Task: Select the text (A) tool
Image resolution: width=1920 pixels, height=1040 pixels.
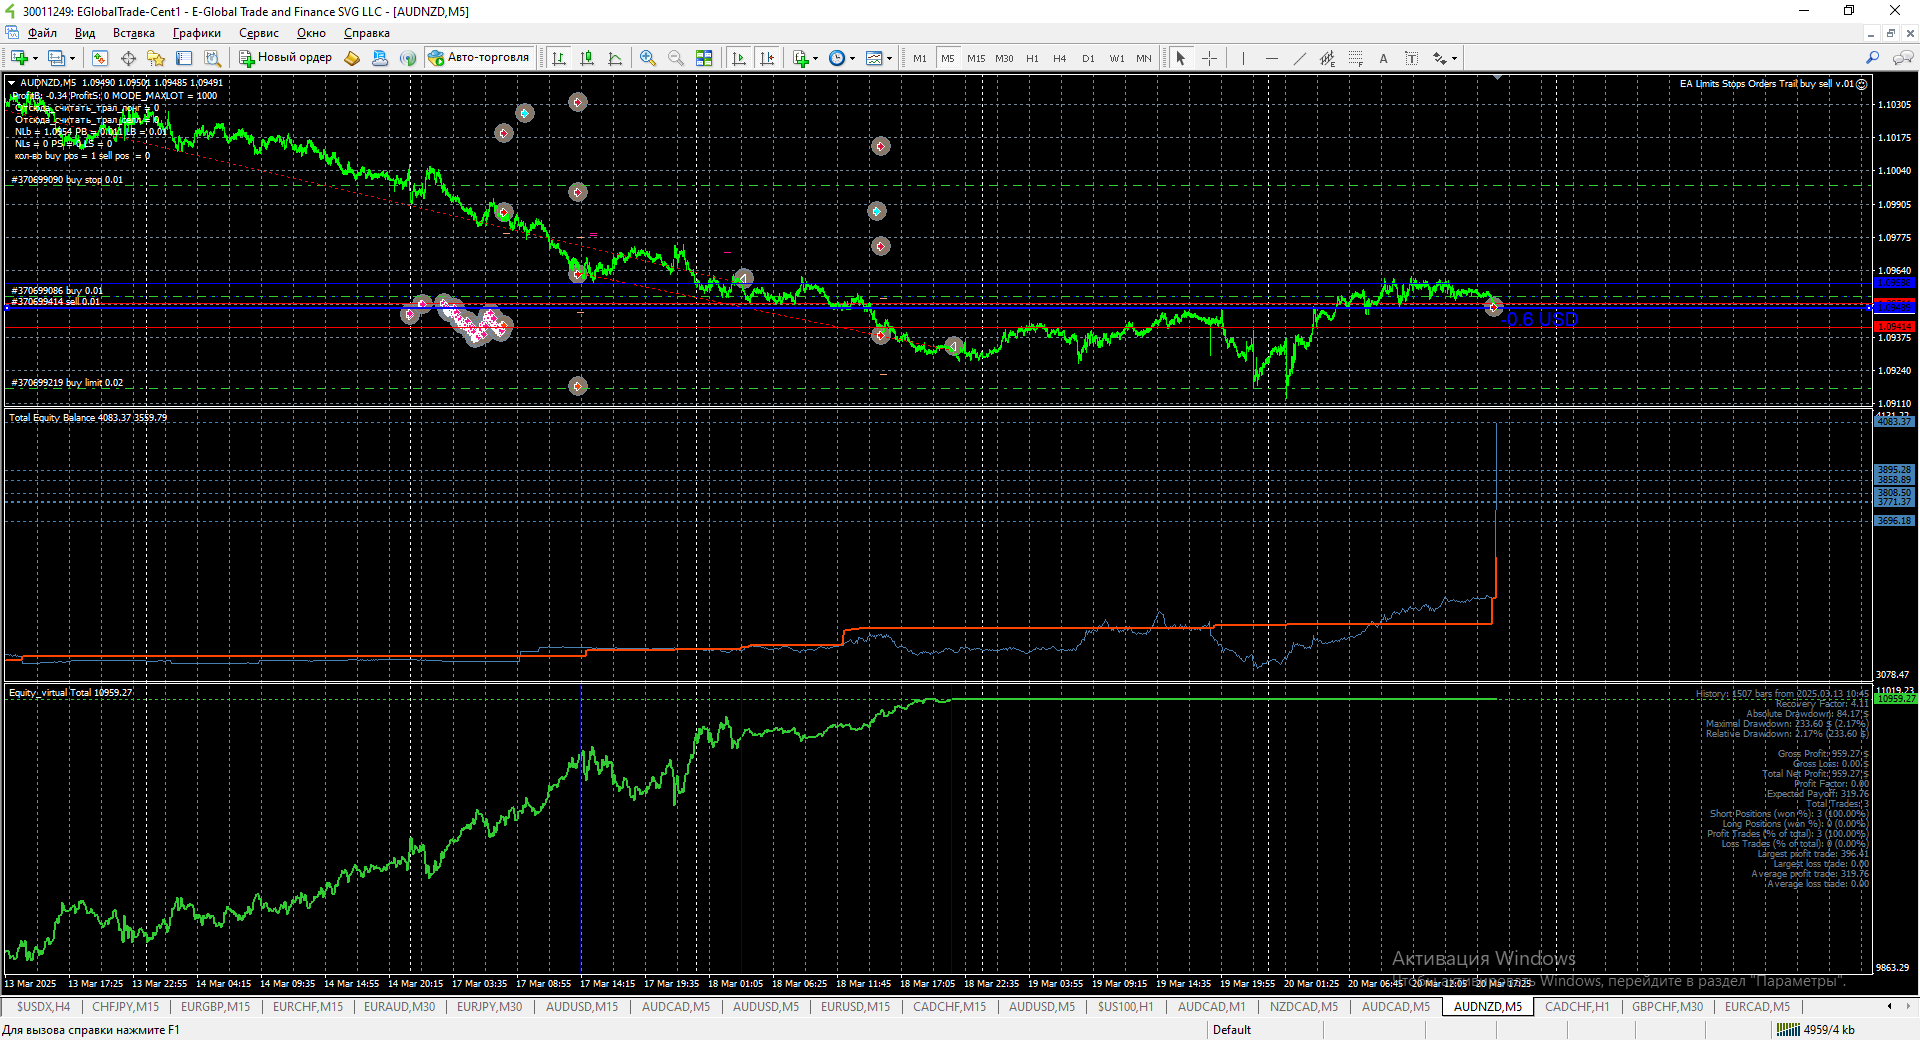Action: coord(1383,58)
